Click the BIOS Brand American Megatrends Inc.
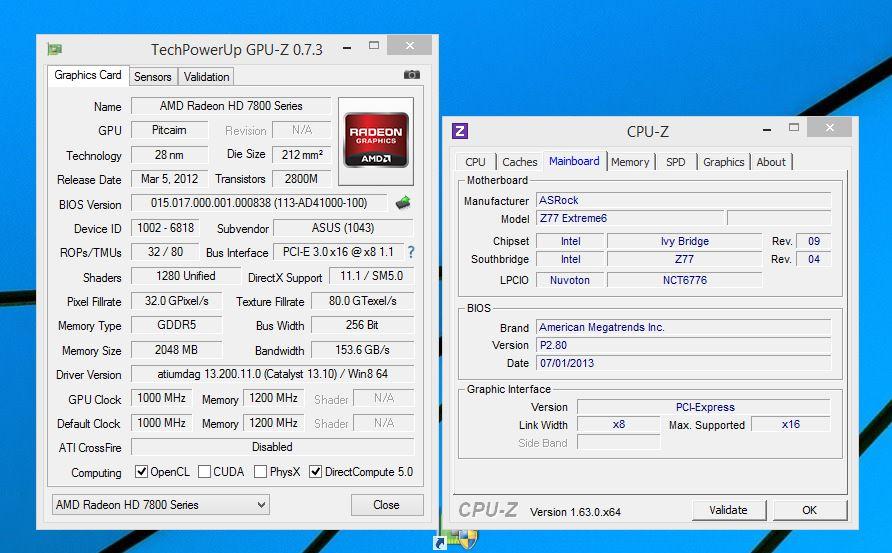 [683, 327]
